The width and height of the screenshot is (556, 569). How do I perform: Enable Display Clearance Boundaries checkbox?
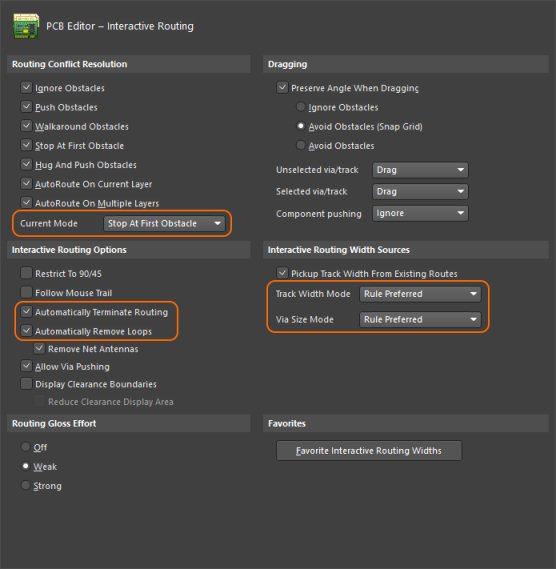(26, 384)
